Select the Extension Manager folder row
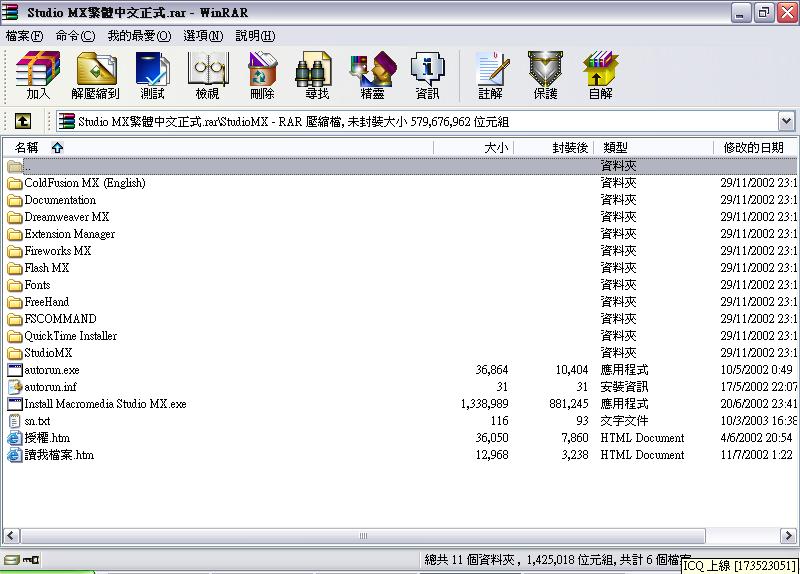Viewport: 800px width, 574px height. tap(399, 234)
